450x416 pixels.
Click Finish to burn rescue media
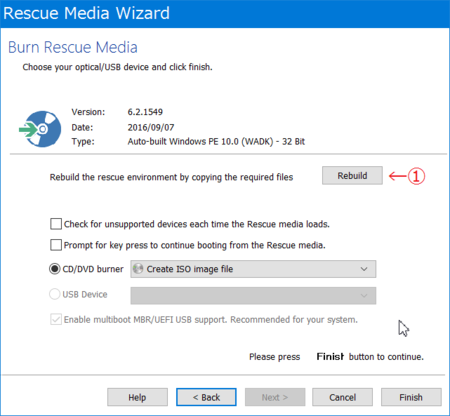click(411, 397)
